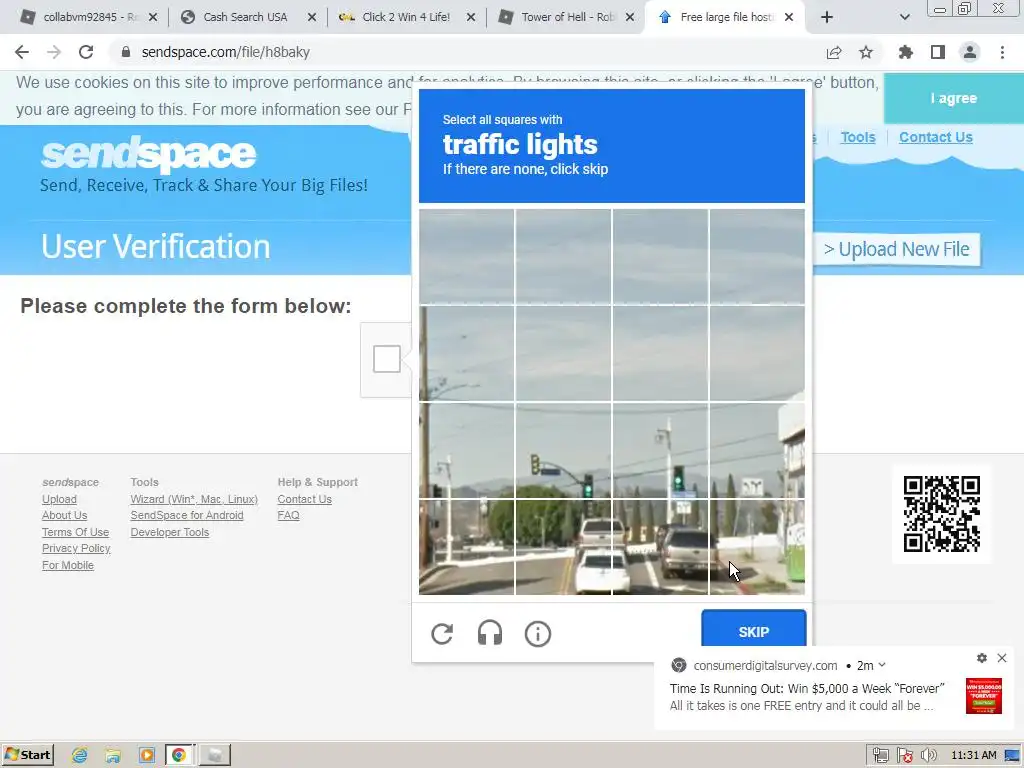1024x768 pixels.
Task: Share this page via share icon
Action: [x=834, y=52]
